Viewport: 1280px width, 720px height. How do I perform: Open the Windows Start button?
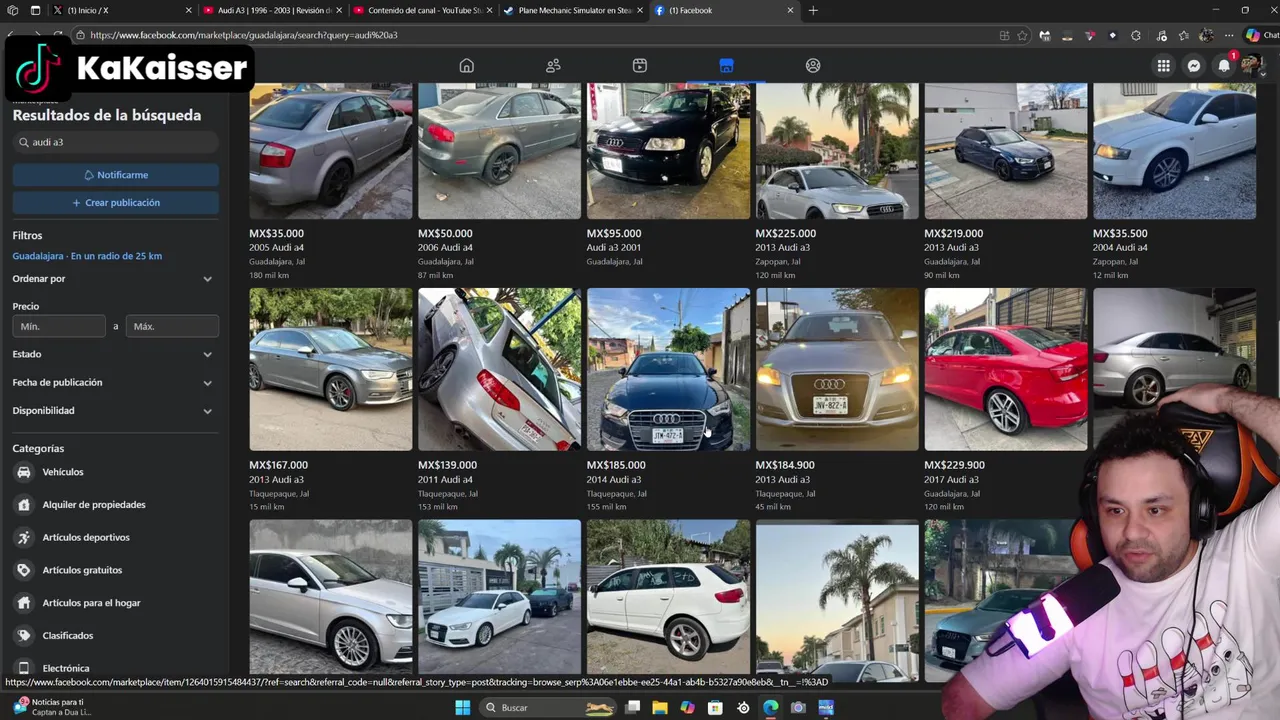point(462,707)
